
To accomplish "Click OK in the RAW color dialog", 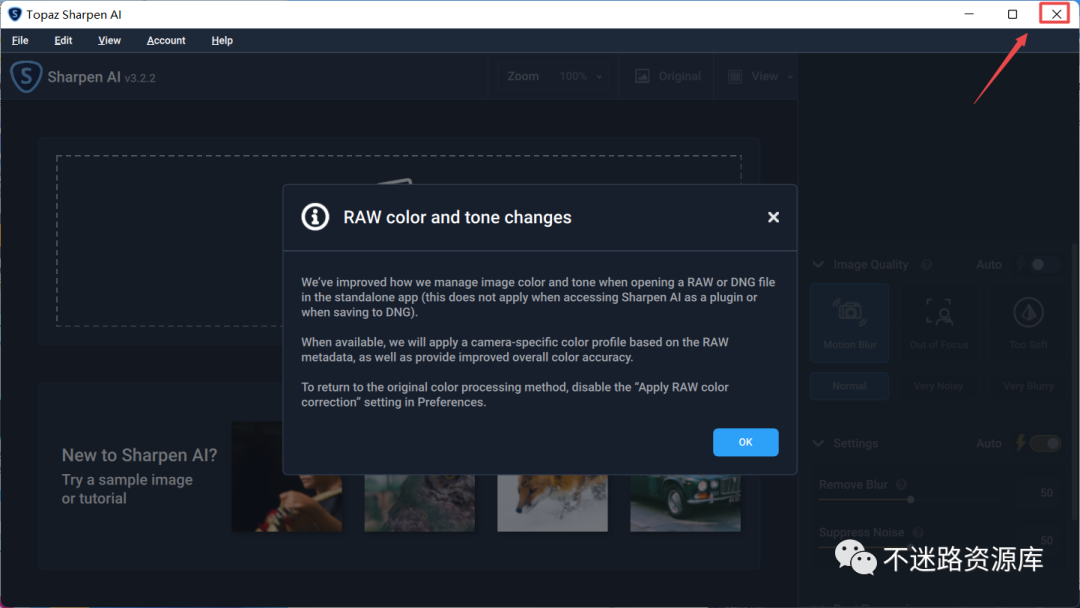I will (745, 442).
